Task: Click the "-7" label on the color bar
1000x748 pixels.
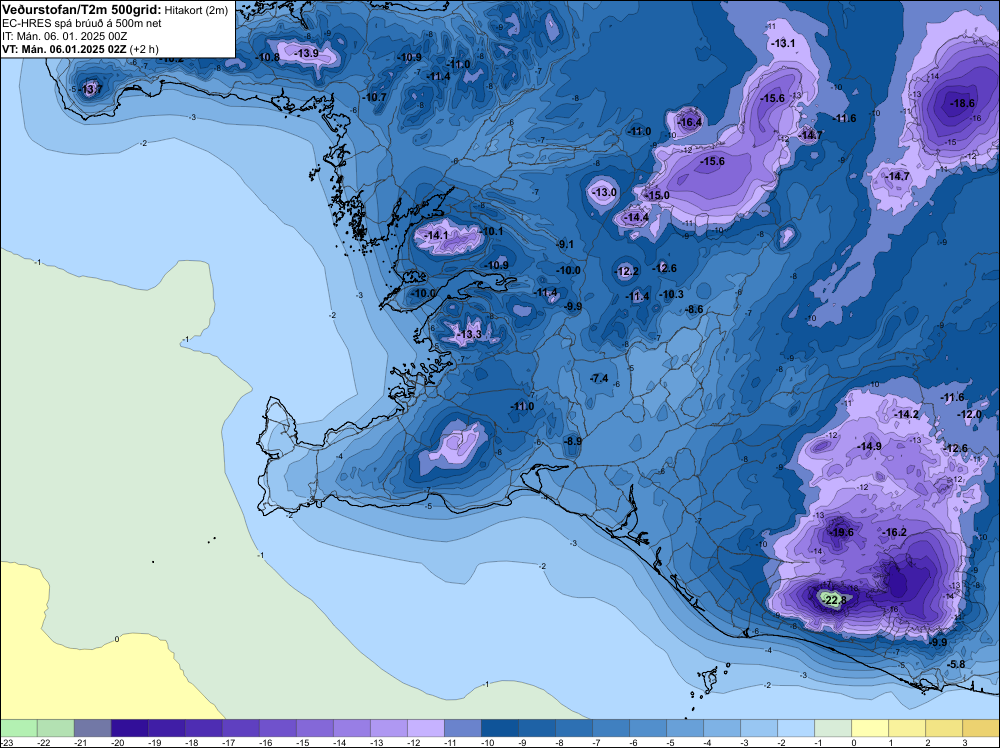Action: point(597,742)
